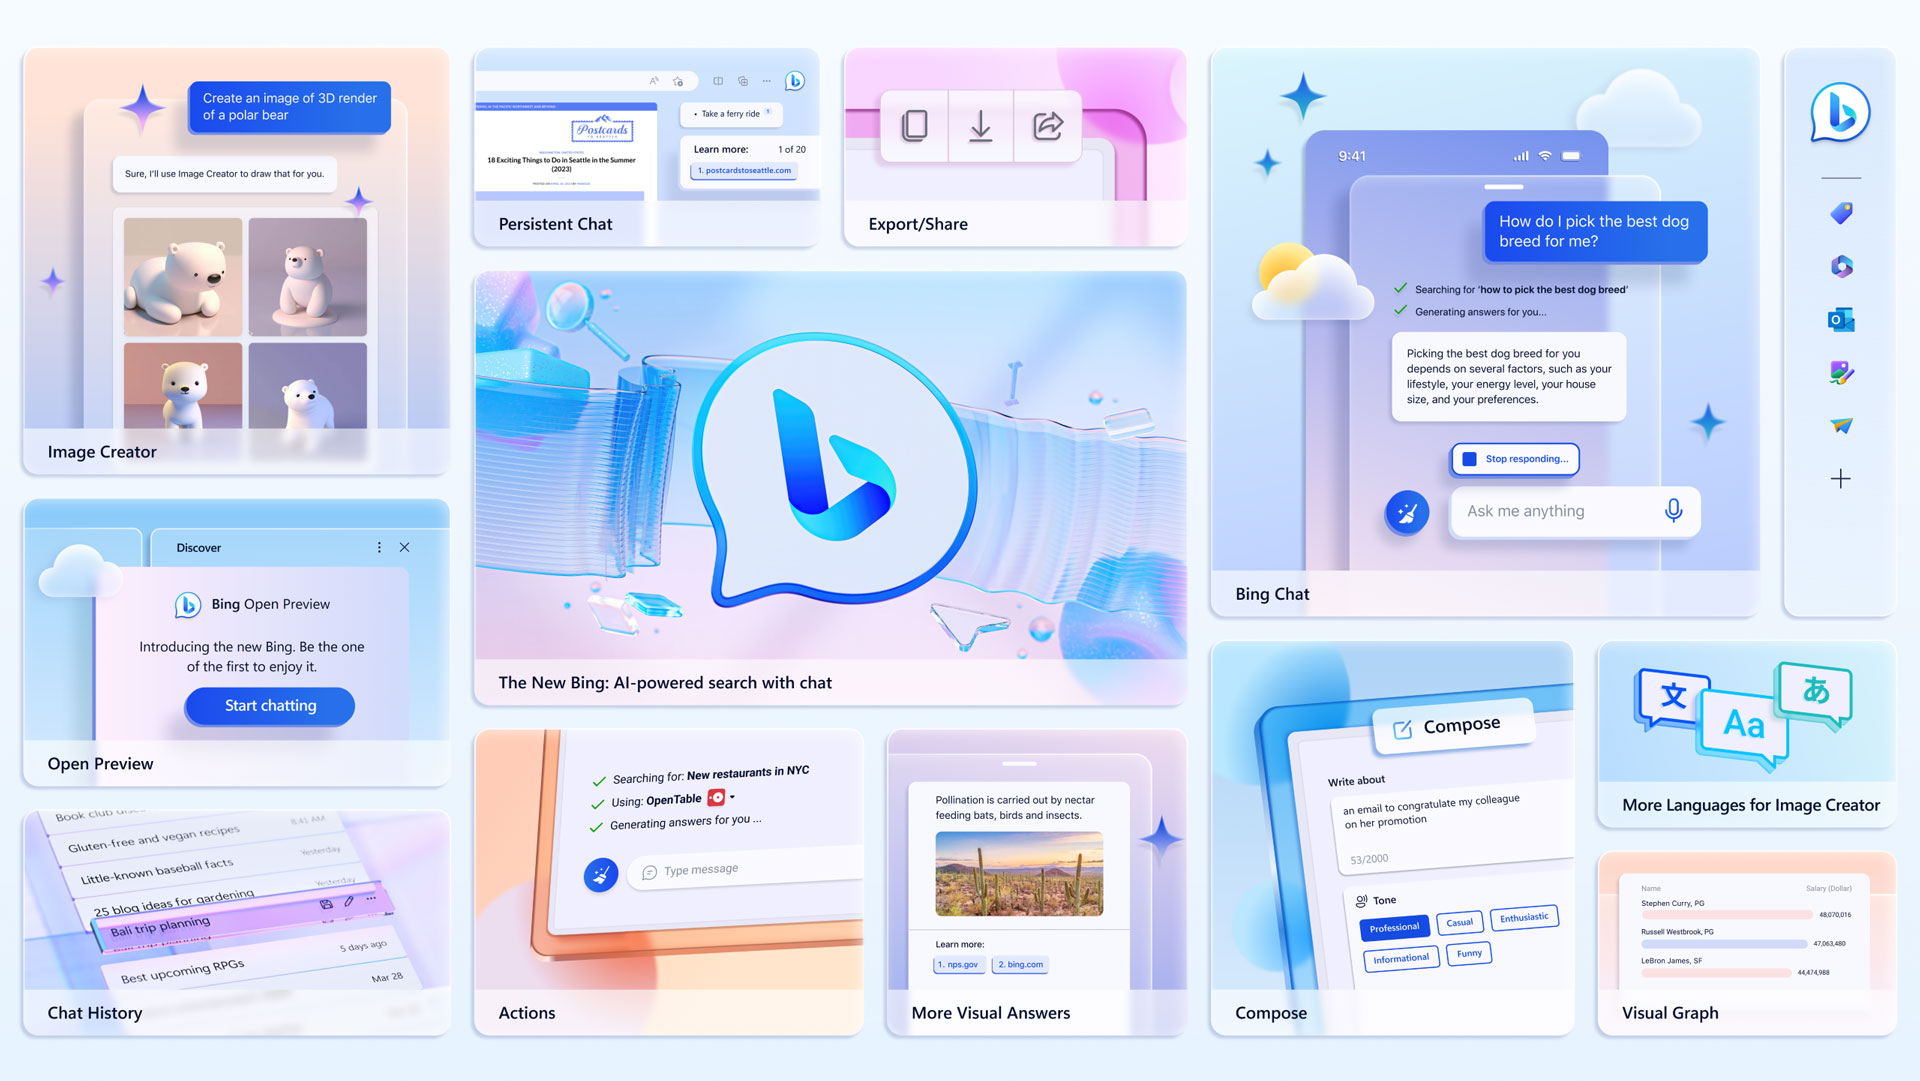The width and height of the screenshot is (1920, 1081).
Task: Click Start chatting button in Open Preview
Action: [269, 704]
